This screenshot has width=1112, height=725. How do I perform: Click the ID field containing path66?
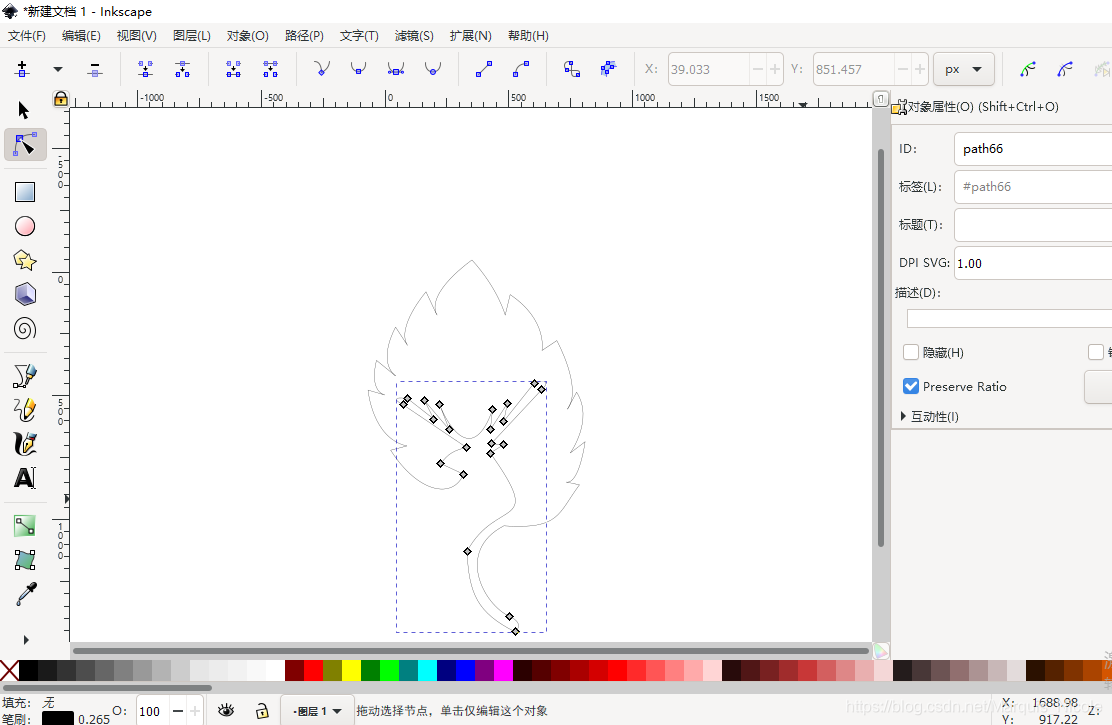pyautogui.click(x=1033, y=148)
